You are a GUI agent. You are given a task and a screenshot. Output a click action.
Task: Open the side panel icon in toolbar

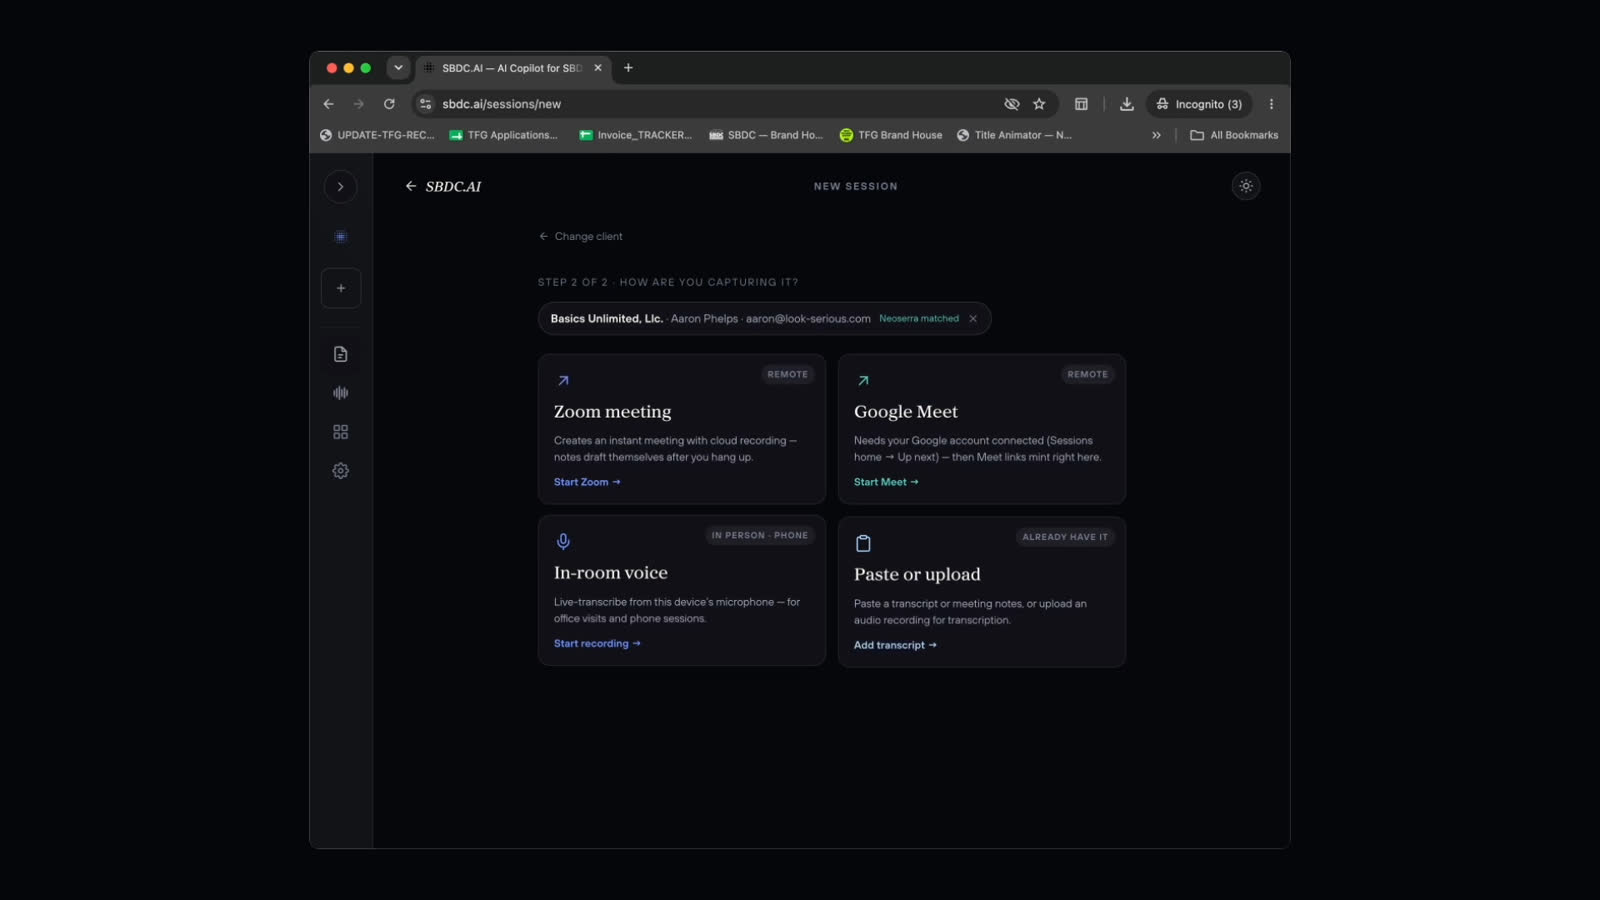1081,104
